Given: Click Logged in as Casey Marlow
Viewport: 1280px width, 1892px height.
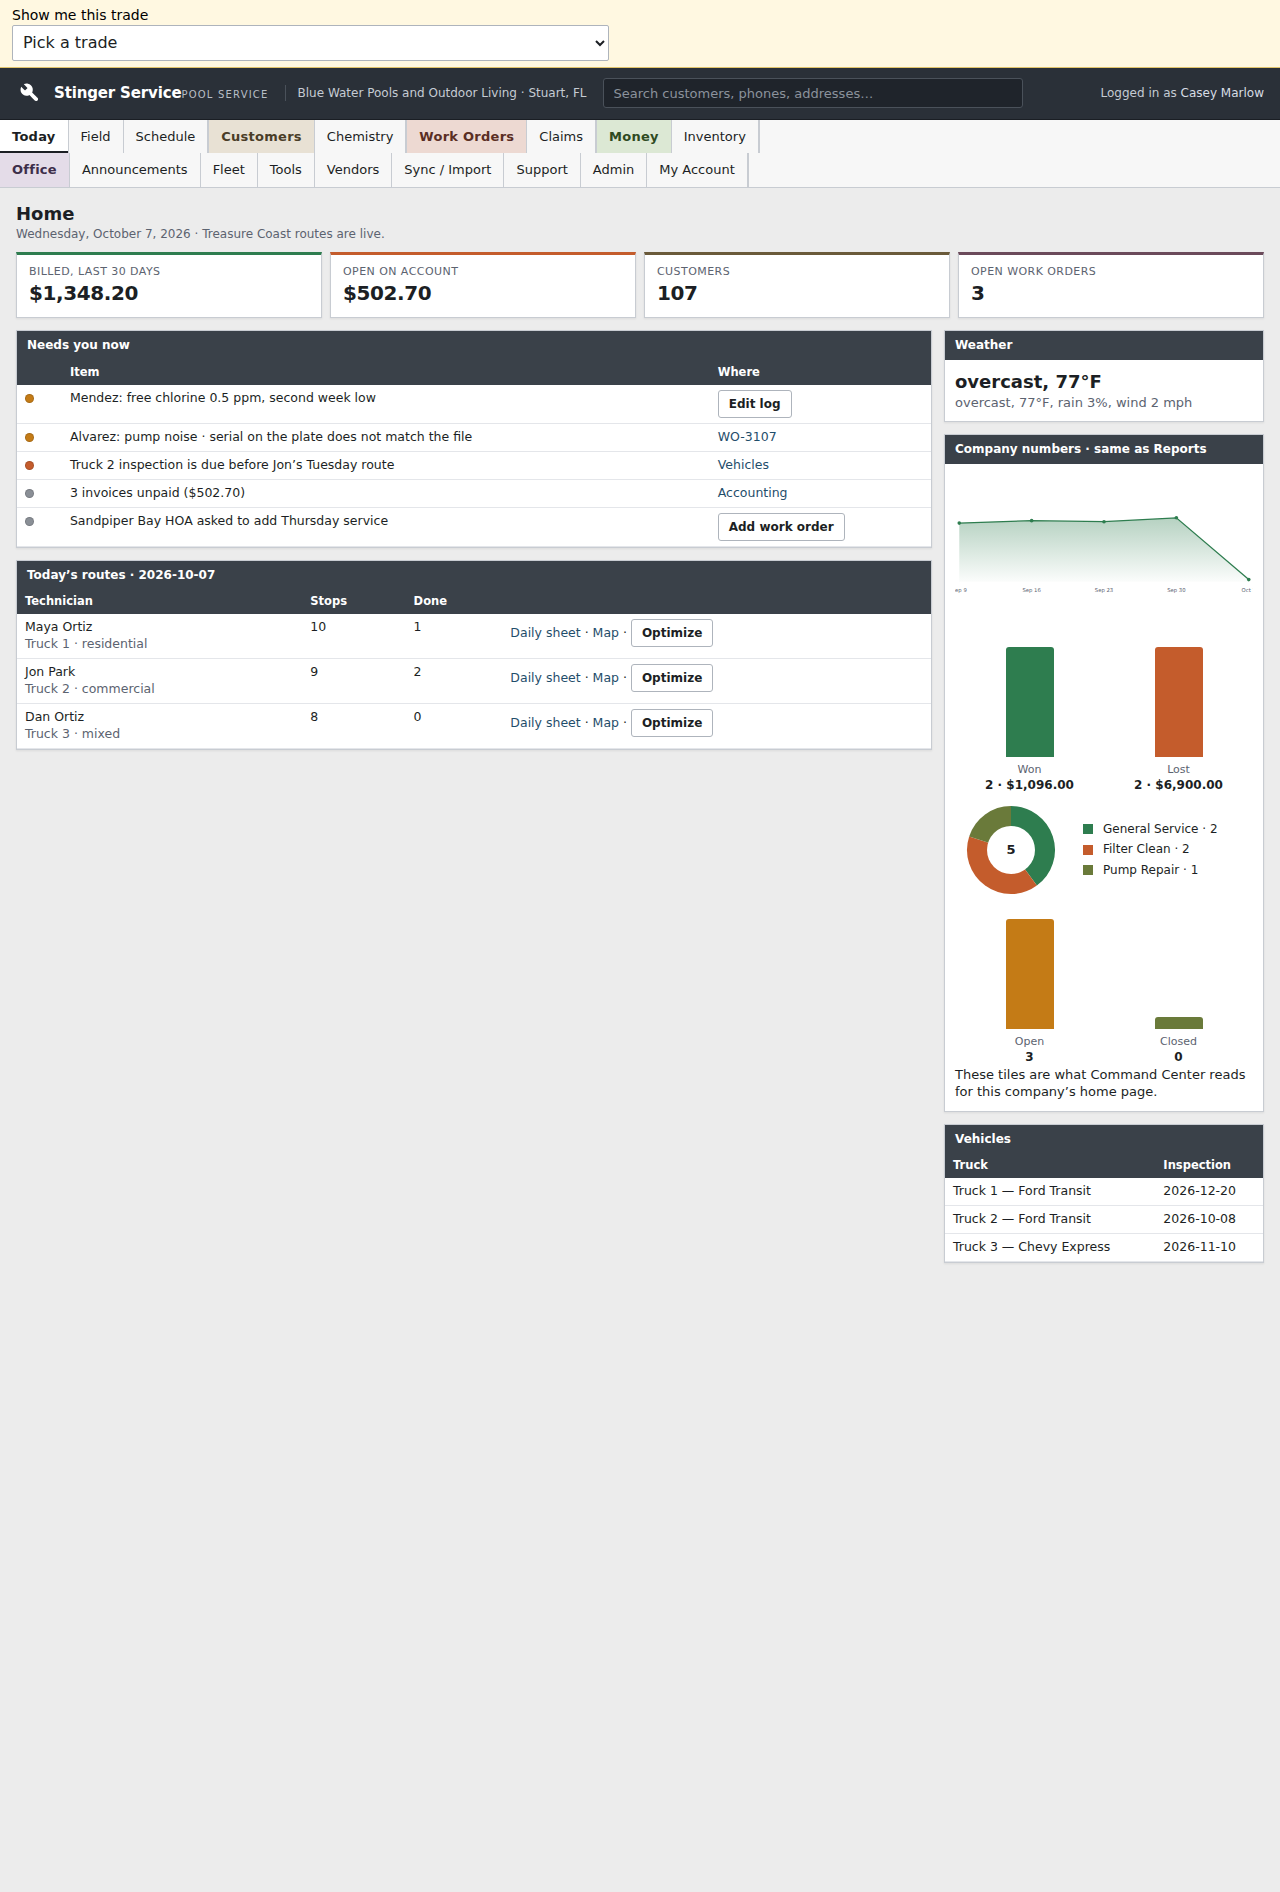Looking at the screenshot, I should [x=1182, y=93].
